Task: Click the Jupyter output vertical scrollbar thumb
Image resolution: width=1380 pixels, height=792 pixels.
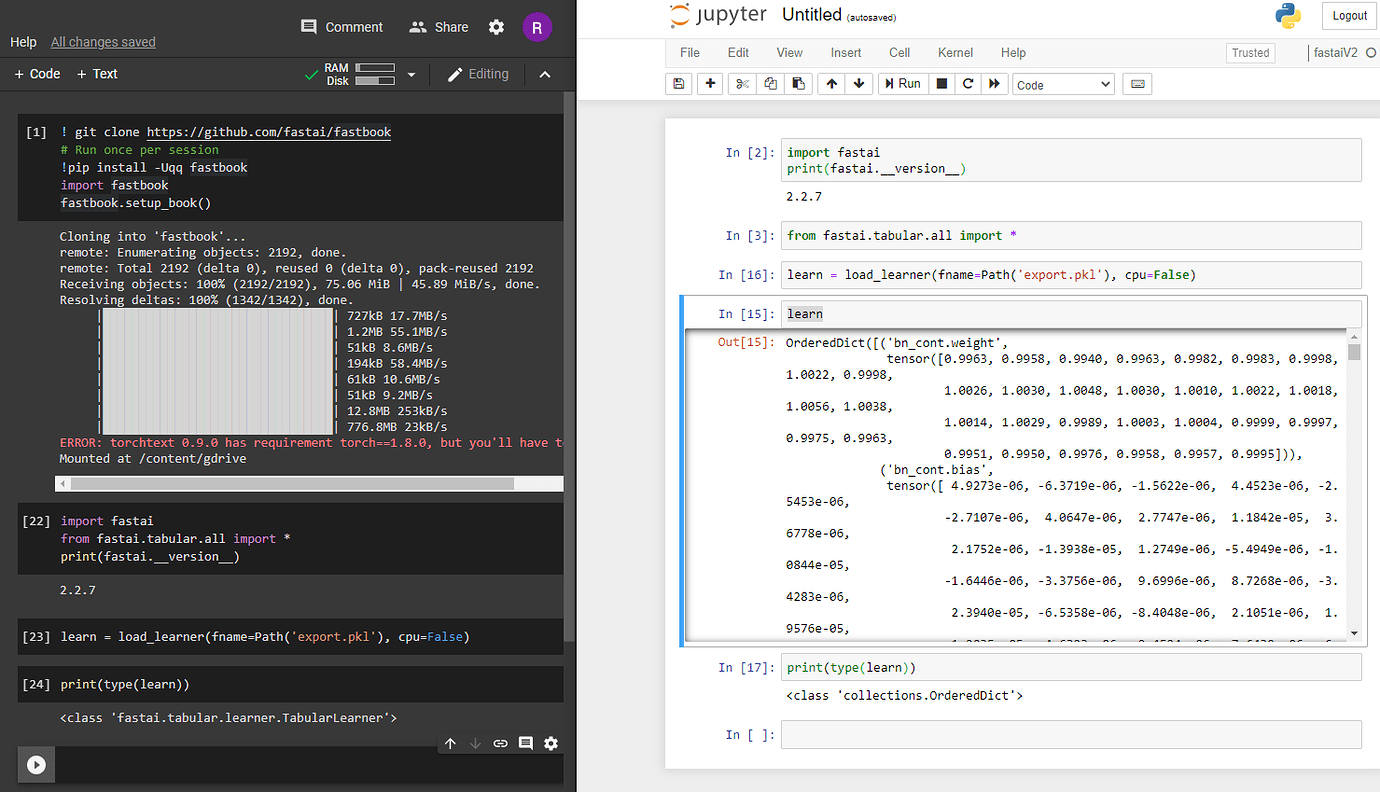Action: 1354,352
